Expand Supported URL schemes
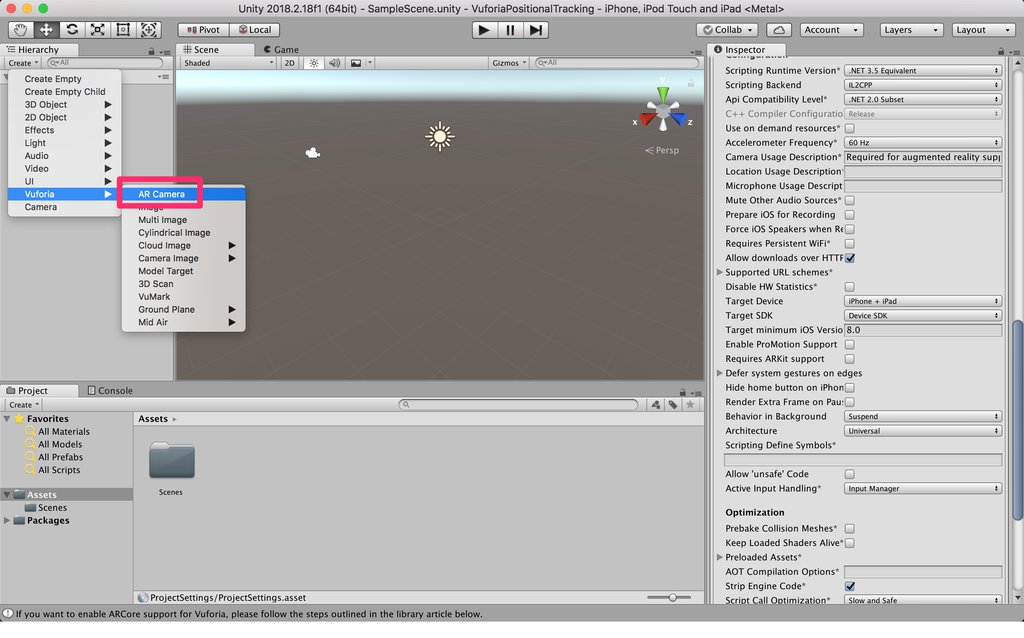The width and height of the screenshot is (1024, 638). (720, 272)
